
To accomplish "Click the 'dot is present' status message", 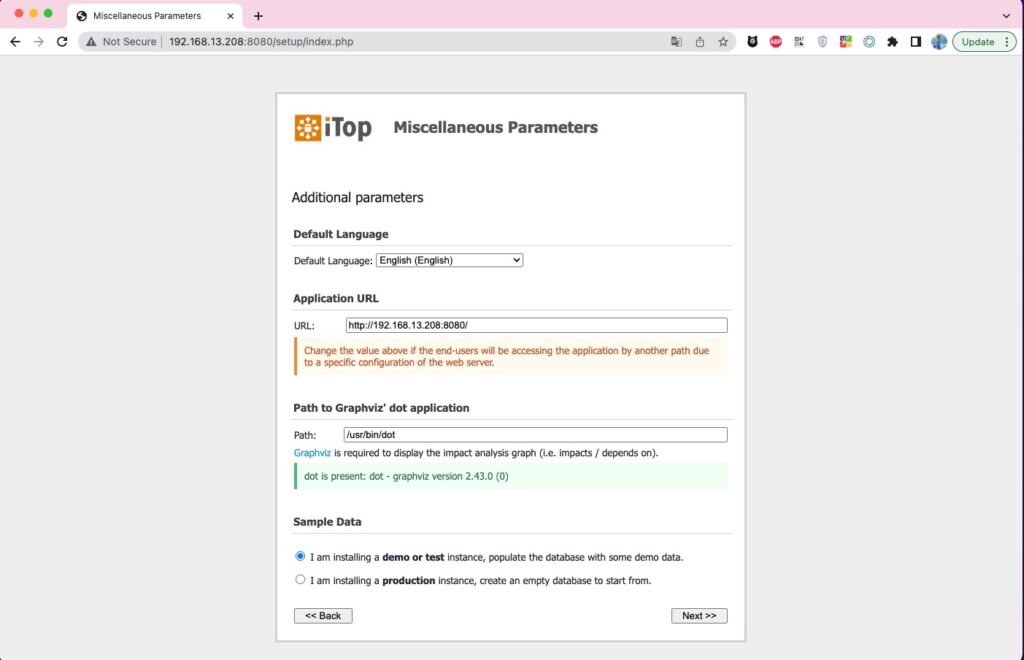I will [x=511, y=476].
